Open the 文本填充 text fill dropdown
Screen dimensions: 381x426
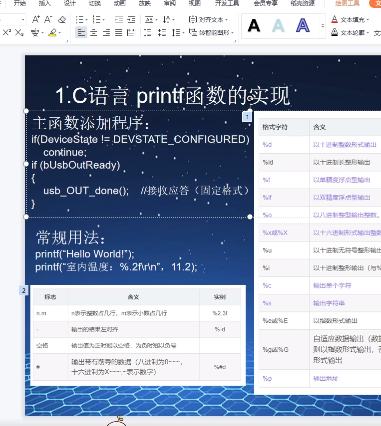click(x=350, y=20)
